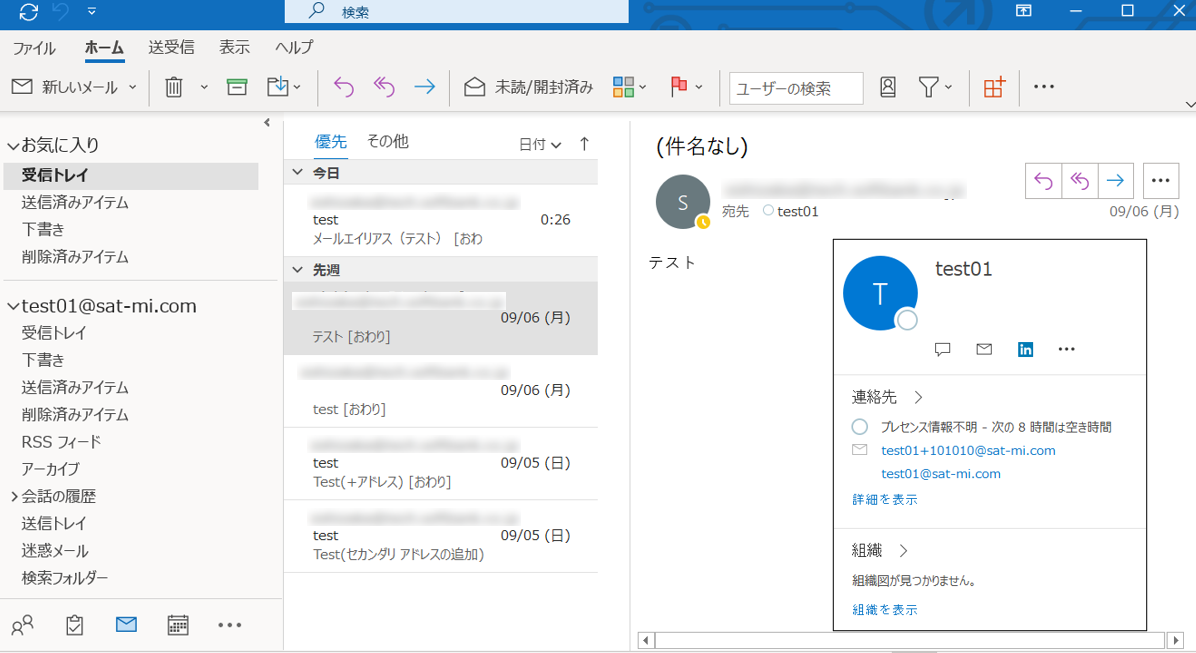Expand the 会話の履歴 folder
Image resolution: width=1196 pixels, height=653 pixels.
[x=14, y=497]
